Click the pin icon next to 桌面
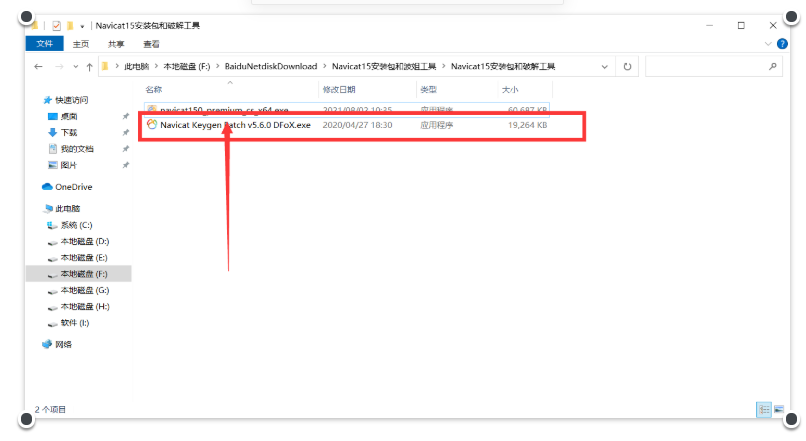The image size is (806, 441). [x=125, y=117]
